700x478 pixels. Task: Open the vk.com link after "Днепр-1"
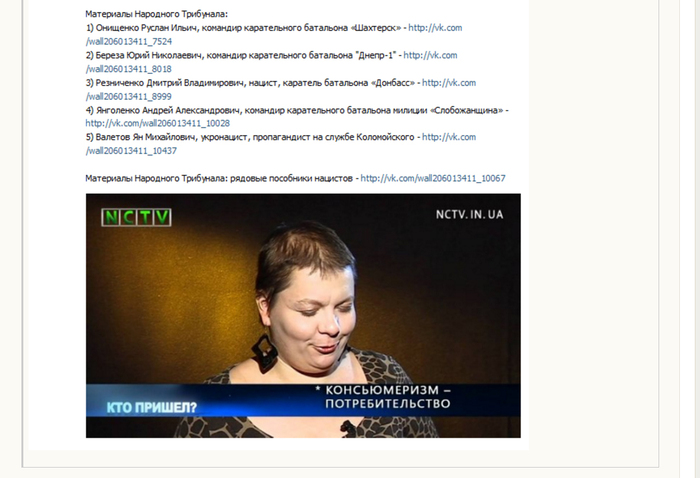coord(430,55)
